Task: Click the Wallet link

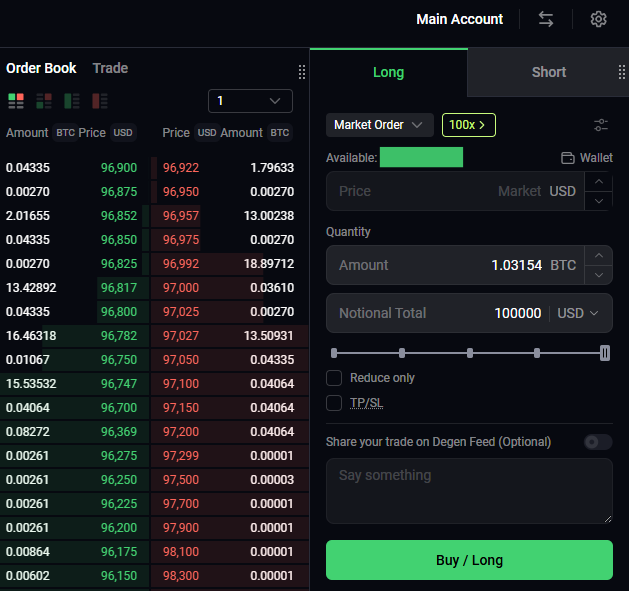Action: coord(596,158)
